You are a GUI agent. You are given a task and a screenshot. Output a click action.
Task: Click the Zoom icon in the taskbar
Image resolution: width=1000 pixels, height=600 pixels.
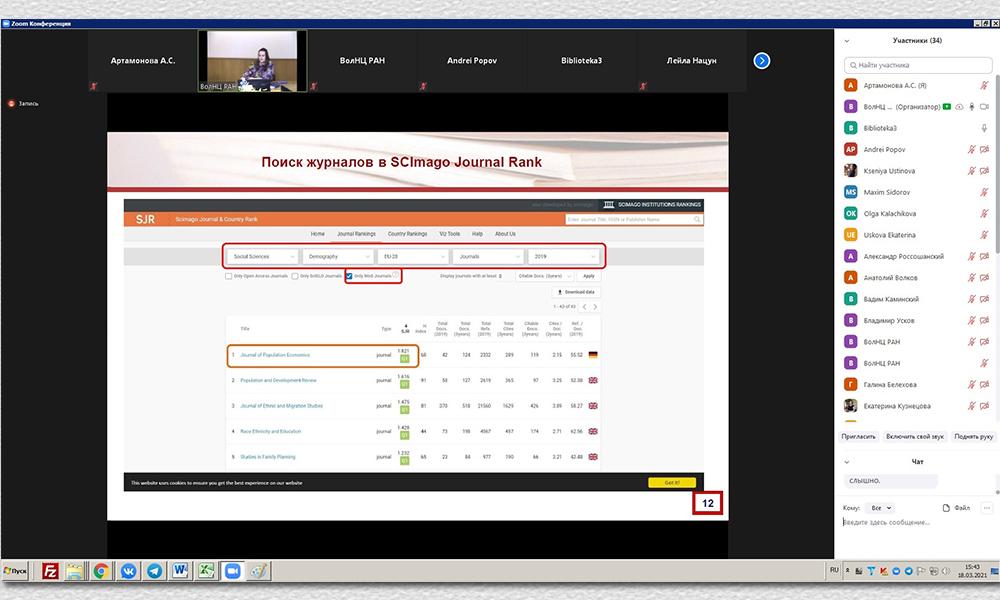[233, 571]
